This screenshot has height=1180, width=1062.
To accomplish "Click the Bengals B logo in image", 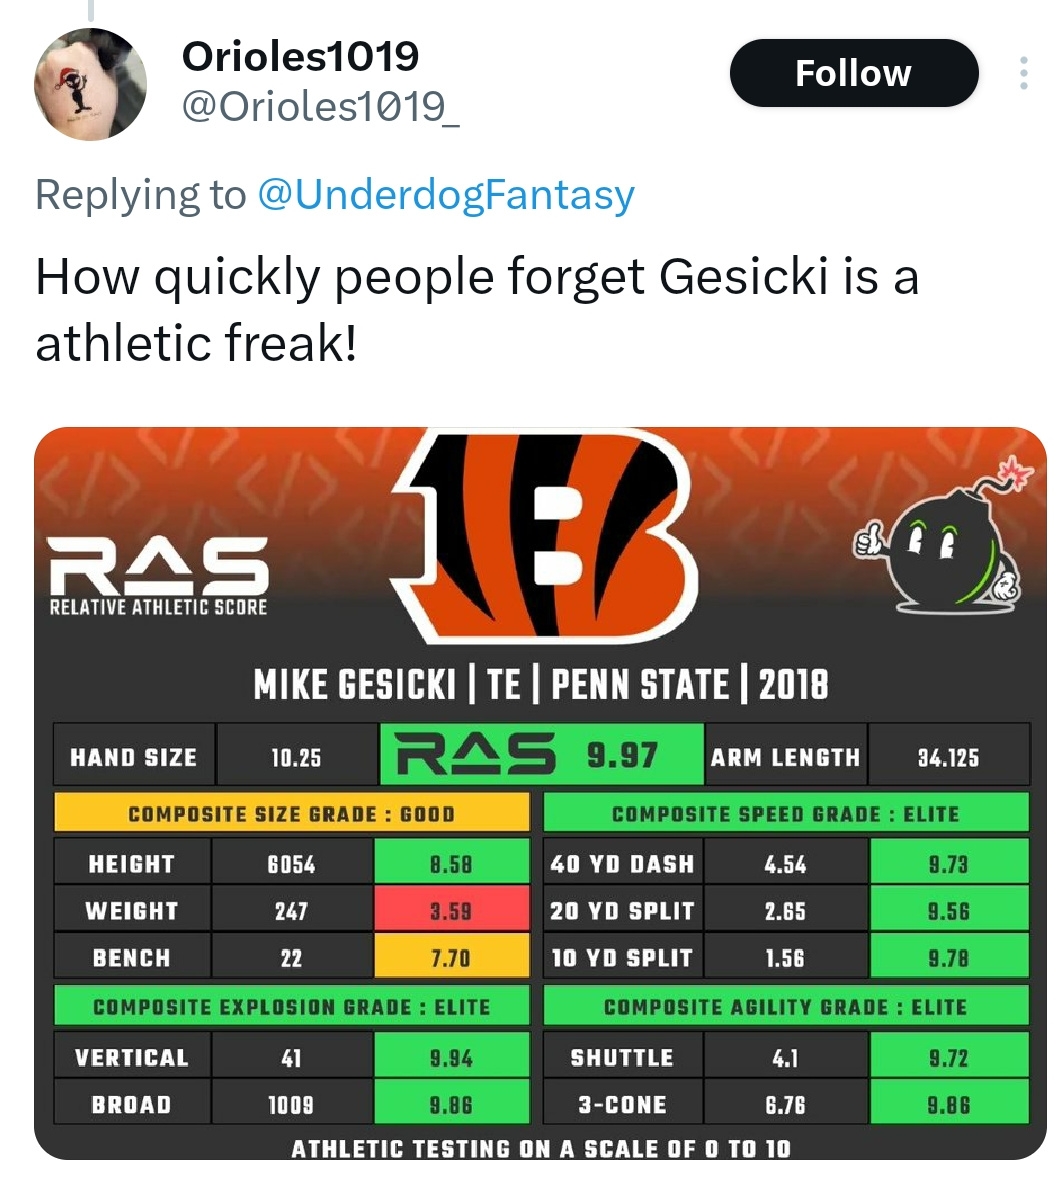I will pyautogui.click(x=542, y=537).
